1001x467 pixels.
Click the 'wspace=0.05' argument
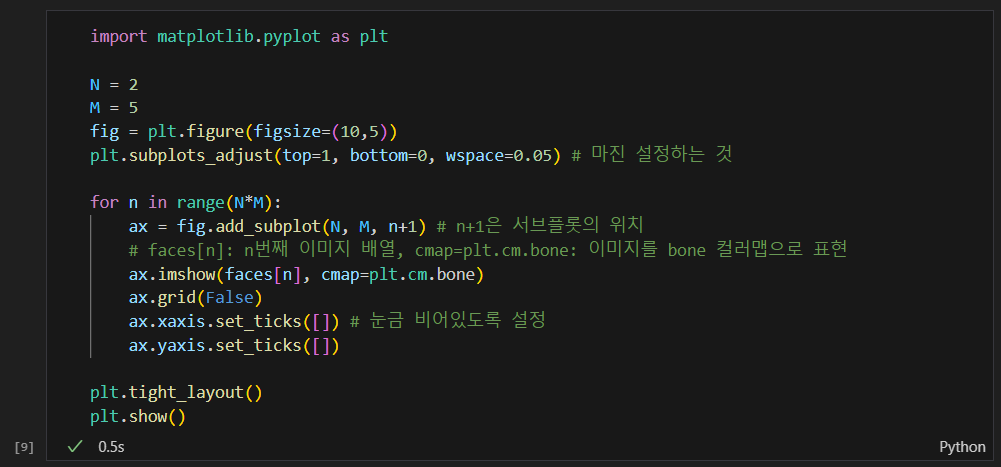(499, 156)
